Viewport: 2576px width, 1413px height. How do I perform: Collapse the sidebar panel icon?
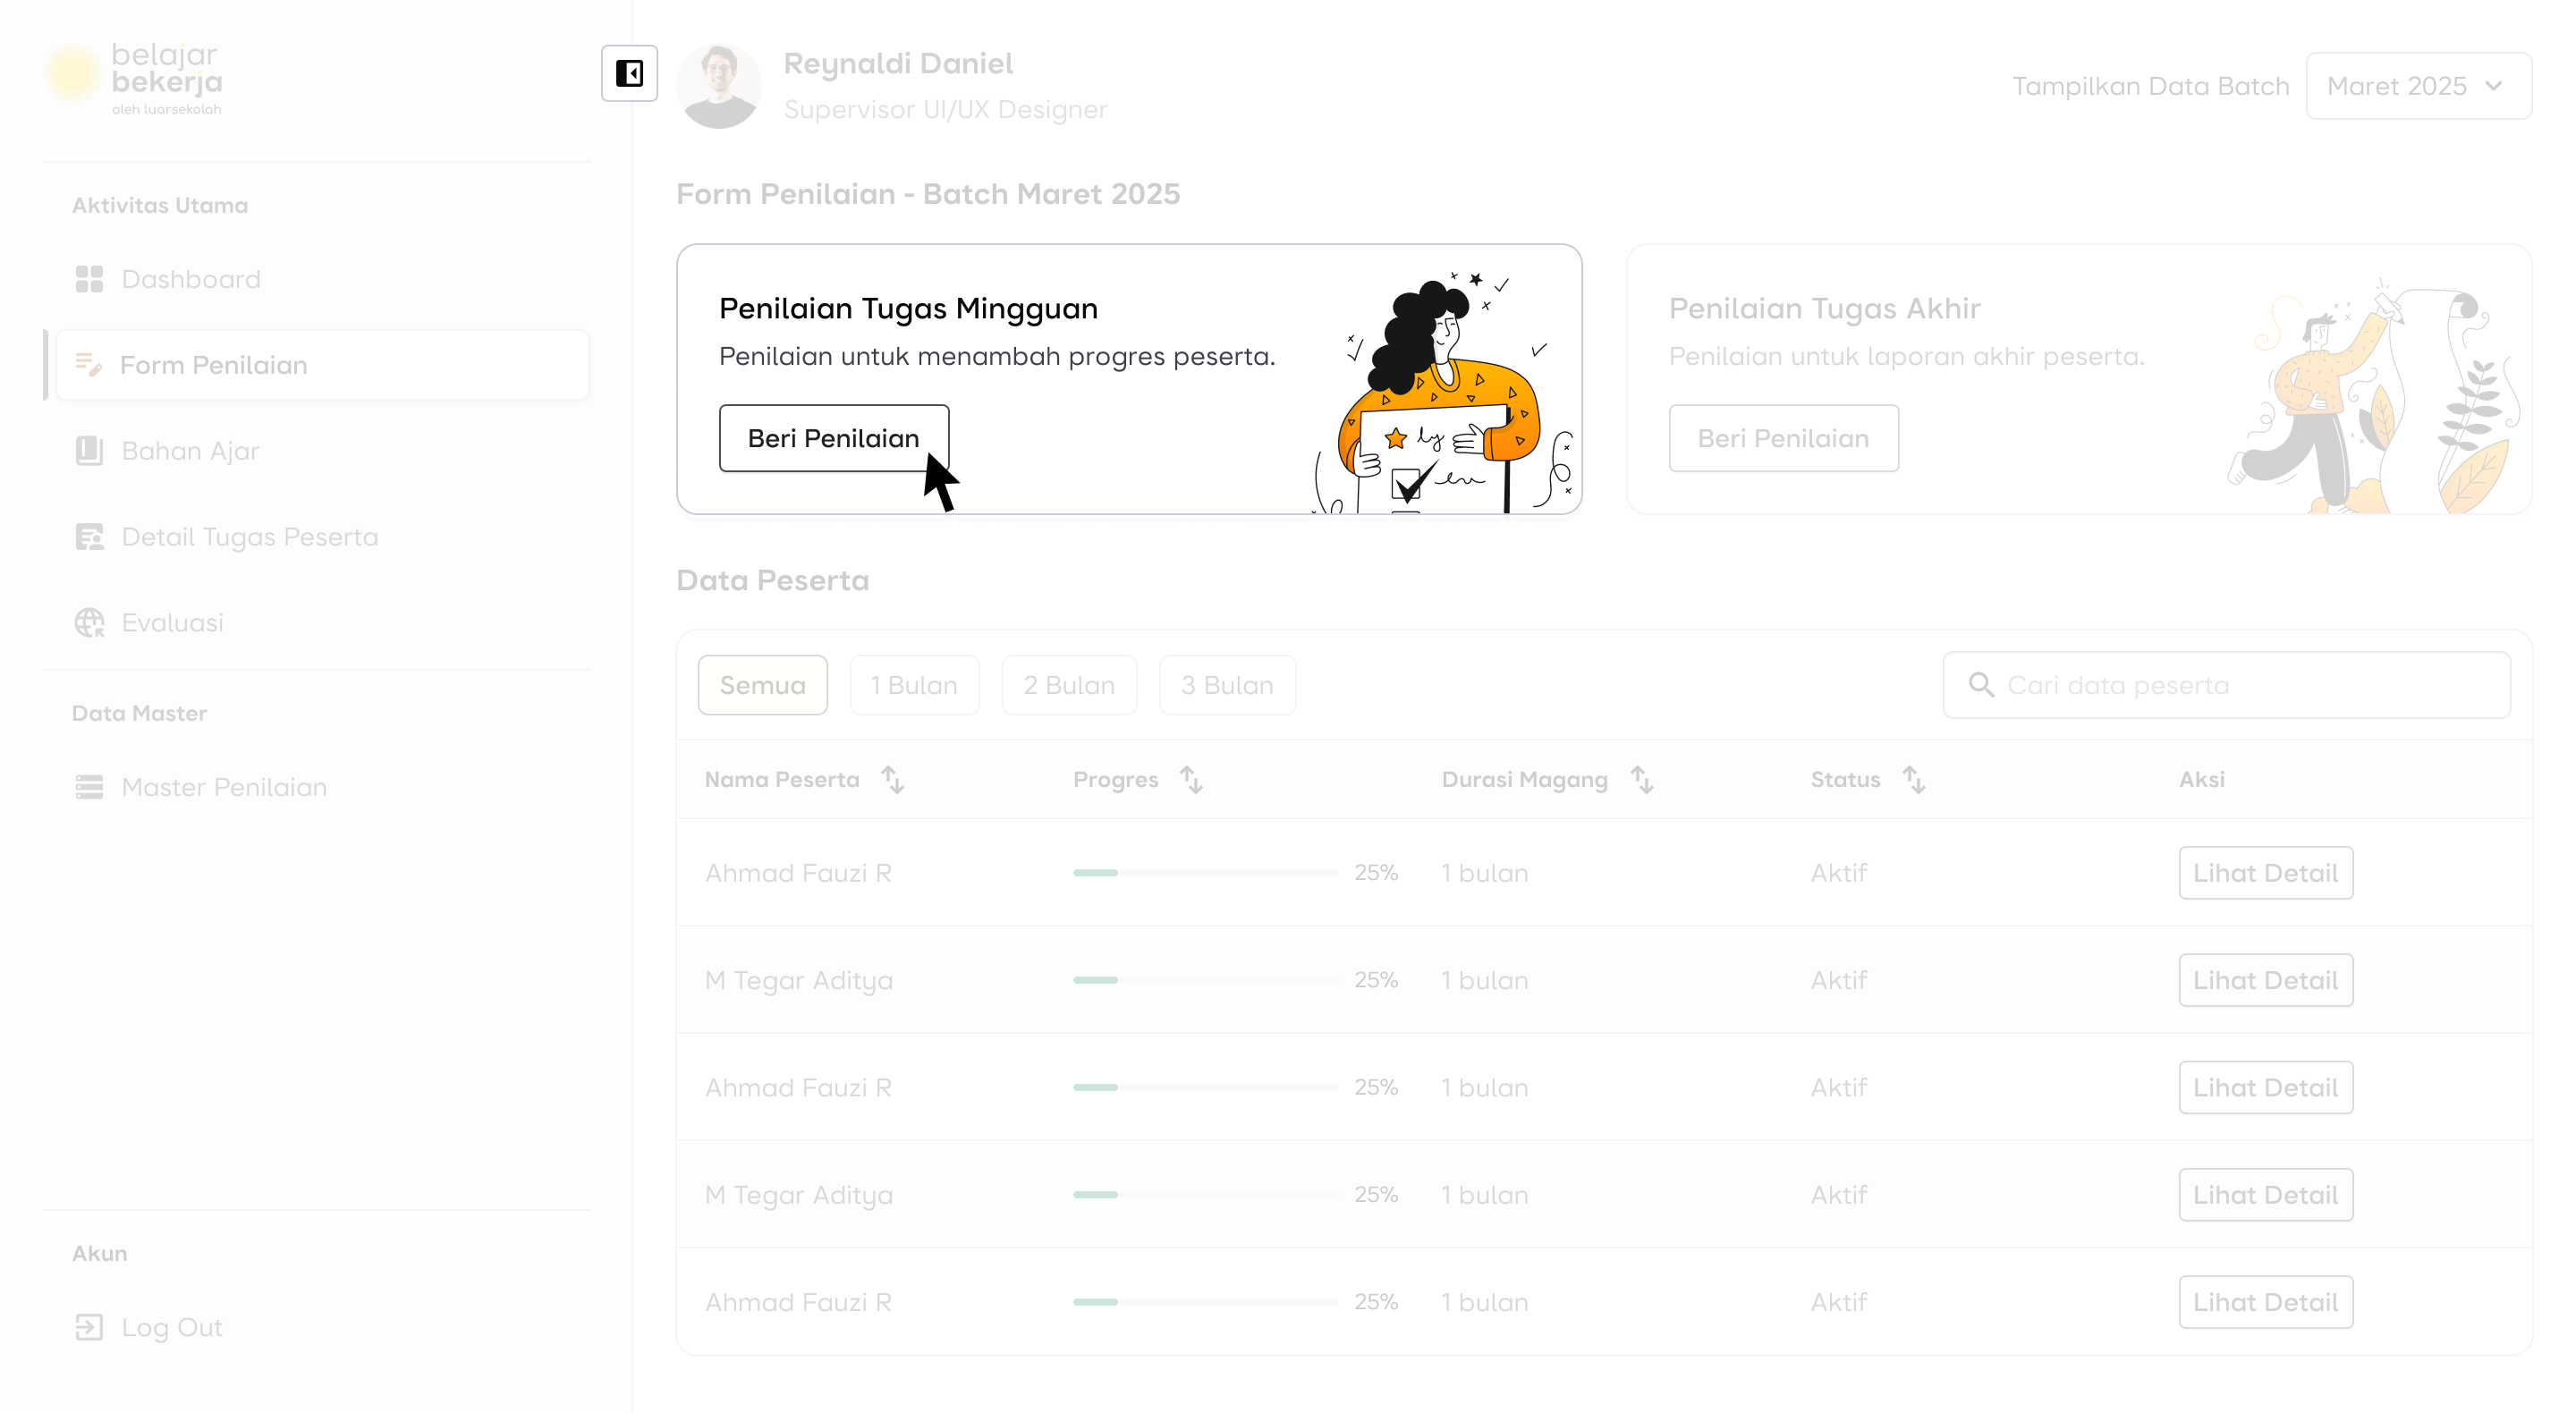(629, 73)
